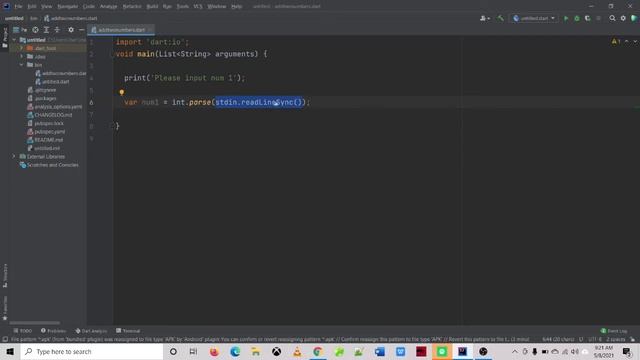This screenshot has height=360, width=640.
Task: Open the Terminal tool window
Action: click(128, 331)
